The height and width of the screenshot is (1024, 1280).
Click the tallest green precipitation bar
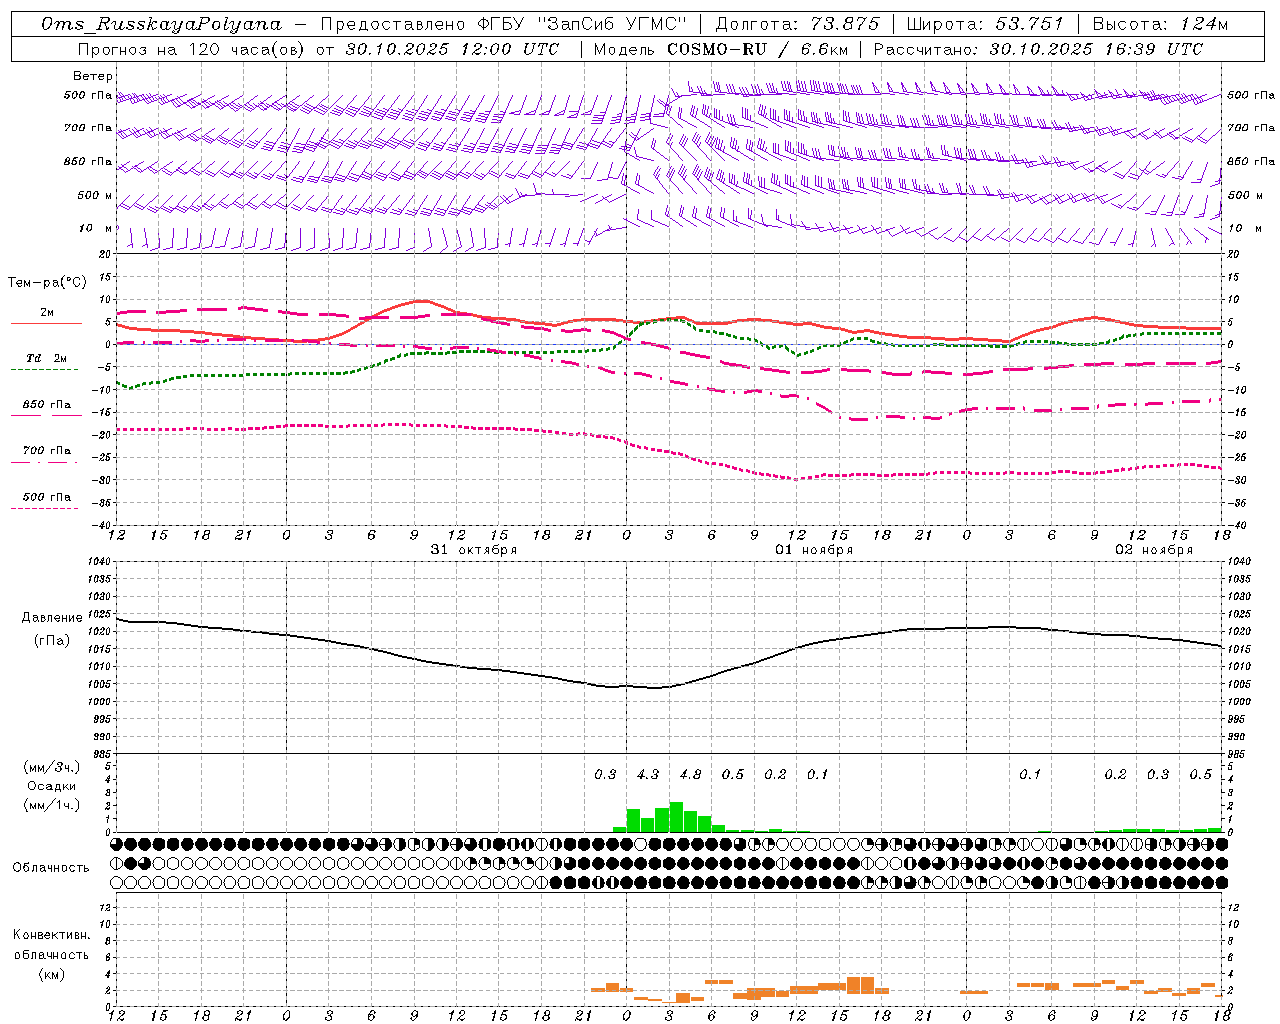click(676, 817)
